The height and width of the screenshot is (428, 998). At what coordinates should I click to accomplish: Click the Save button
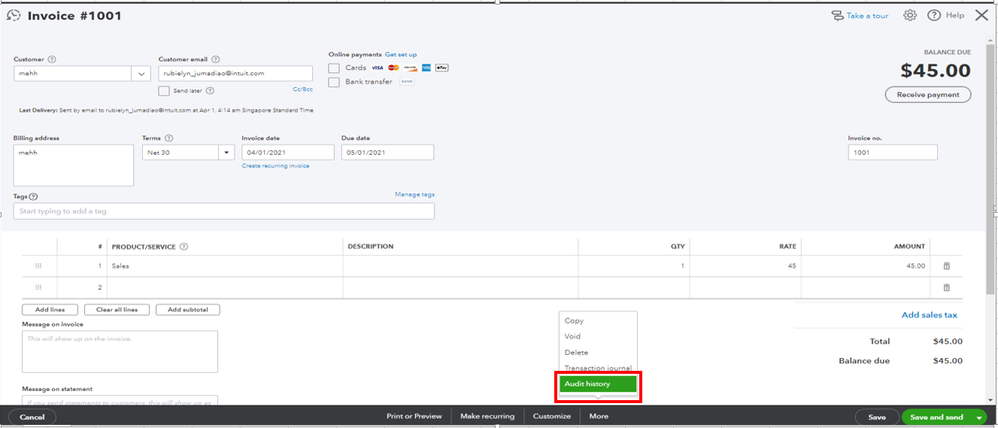[877, 417]
